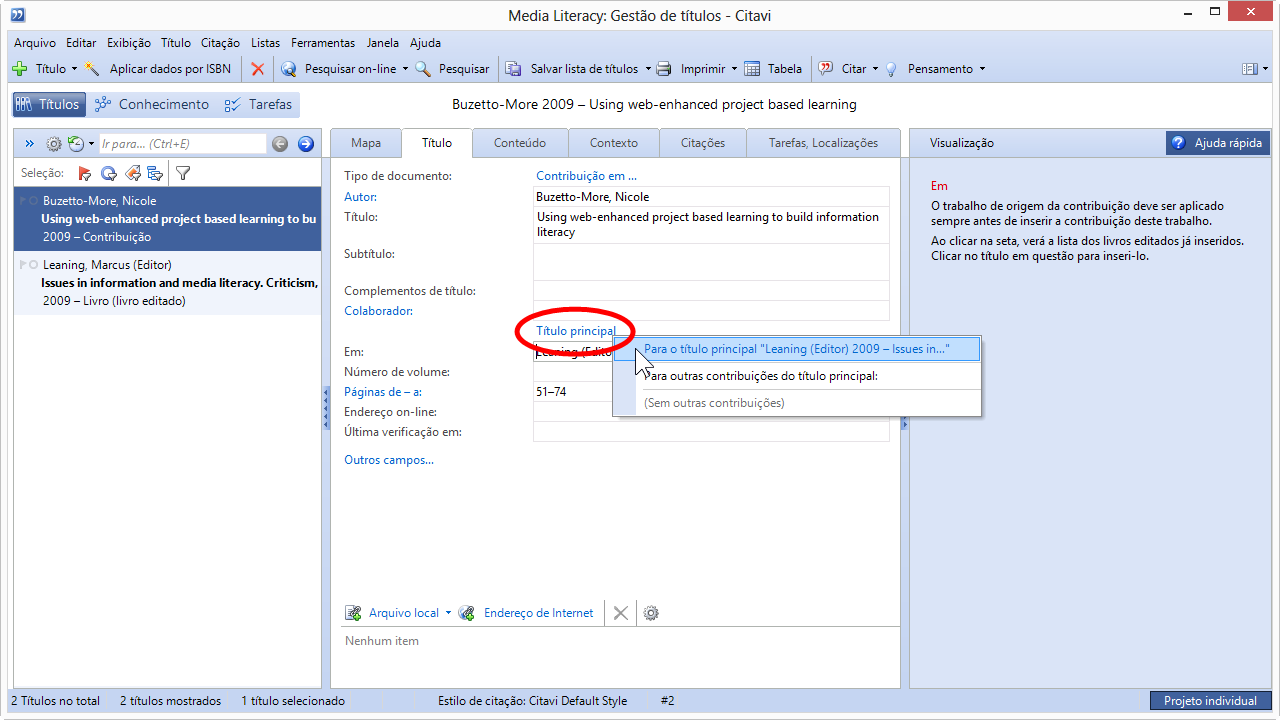Open the Citar dropdown arrow
Viewport: 1280px width, 720px height.
pos(875,69)
